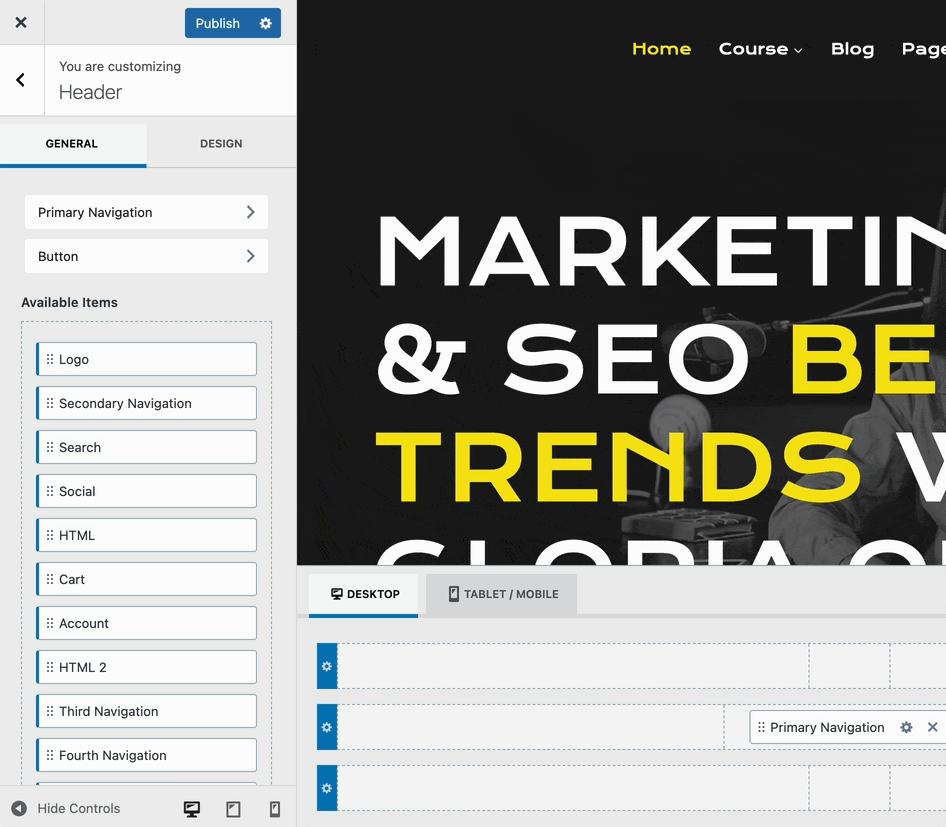Close the customizer with the X icon
The width and height of the screenshot is (946, 827).
[x=21, y=22]
